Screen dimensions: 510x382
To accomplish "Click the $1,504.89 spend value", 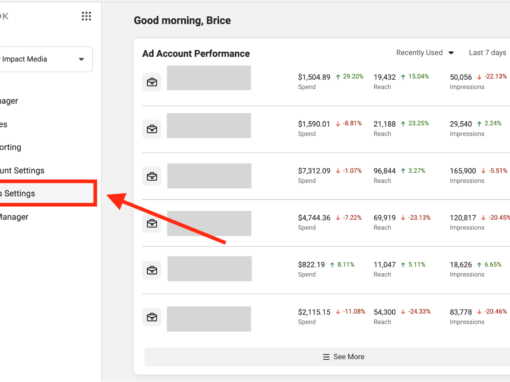I will [x=314, y=77].
